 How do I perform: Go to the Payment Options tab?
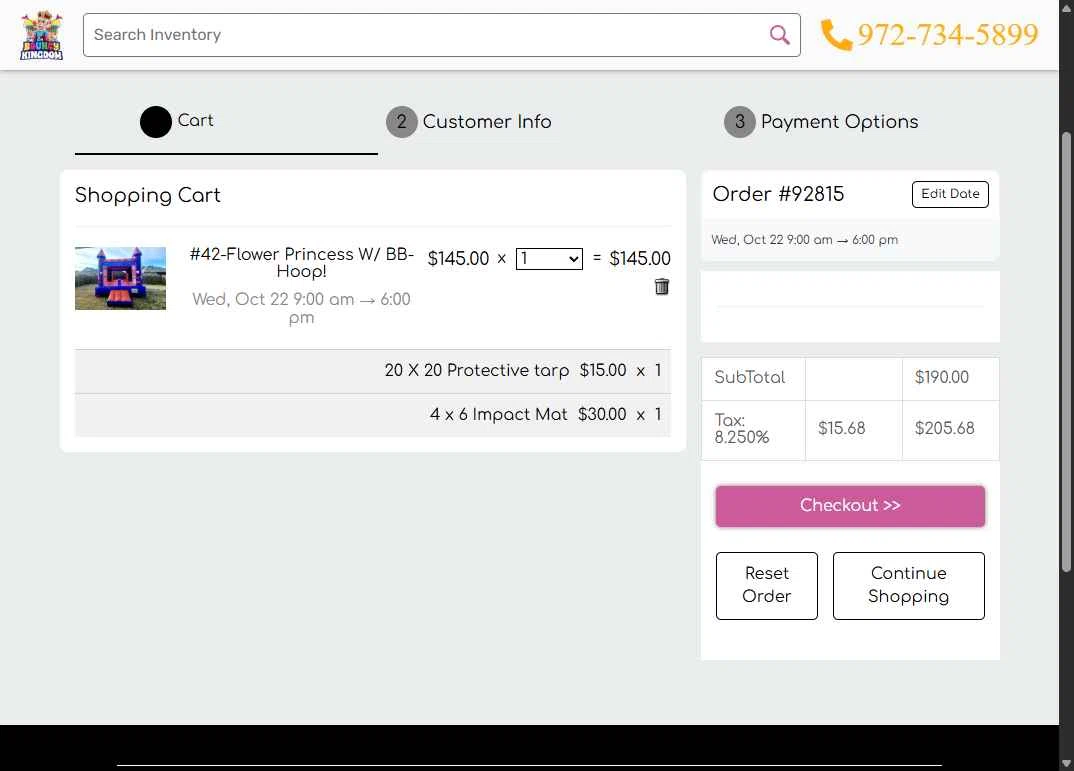(839, 122)
